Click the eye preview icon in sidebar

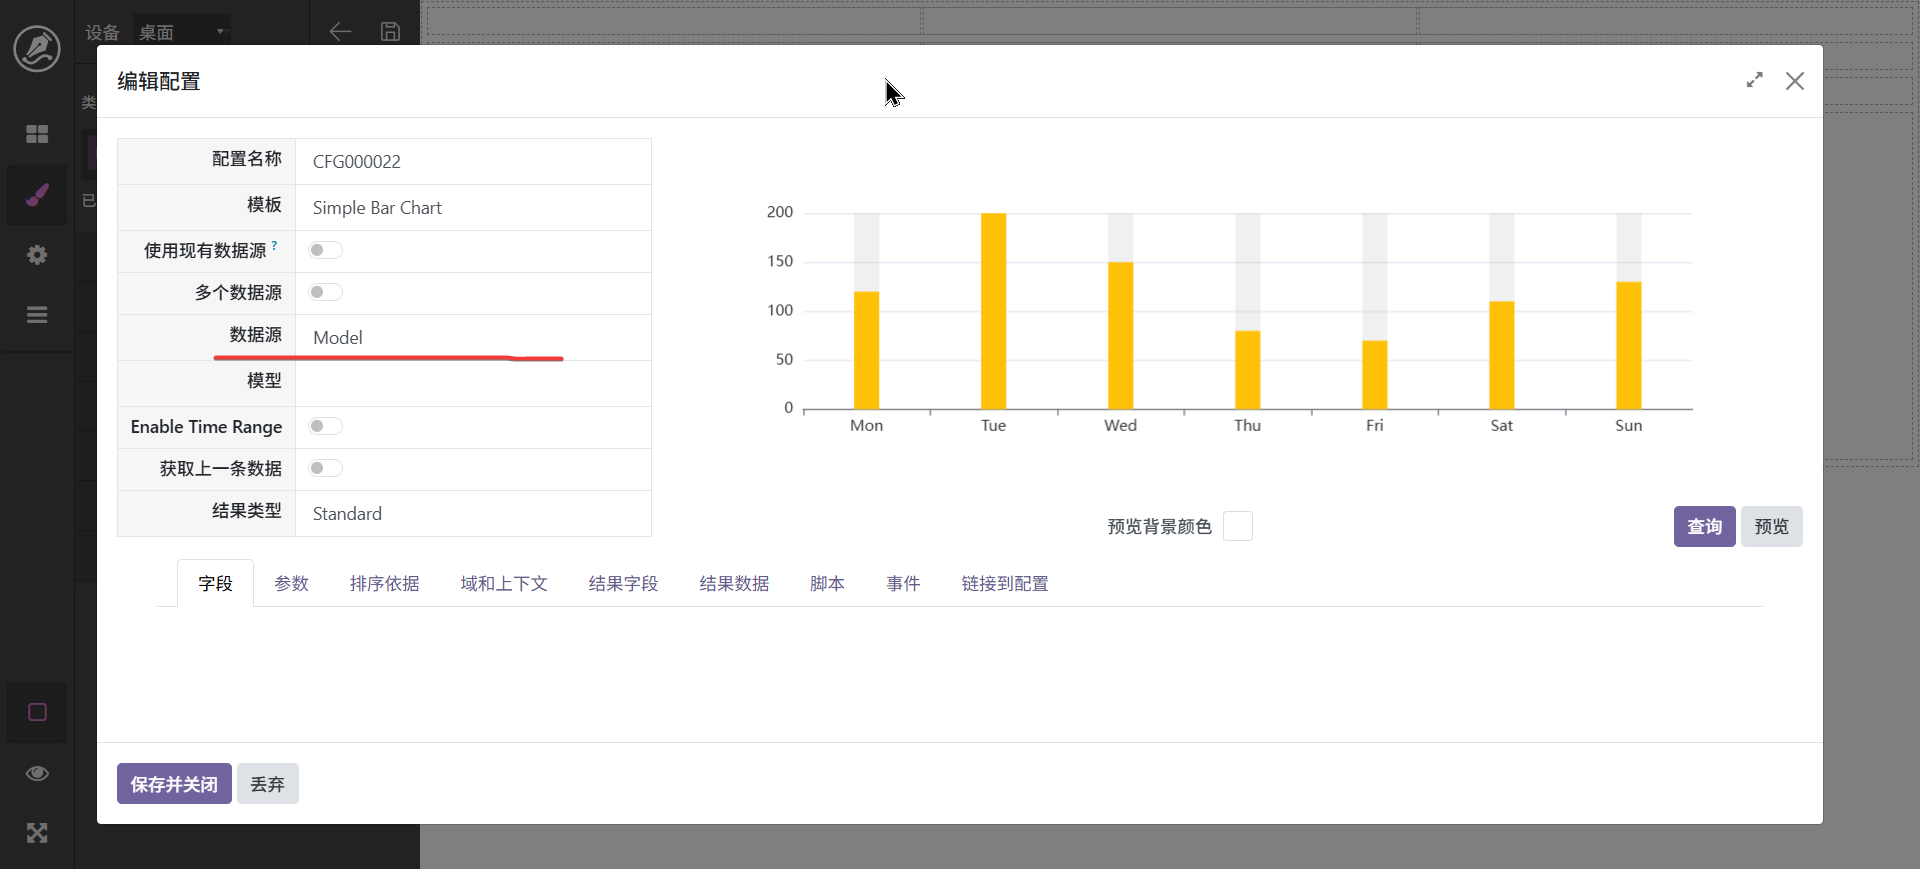37,773
